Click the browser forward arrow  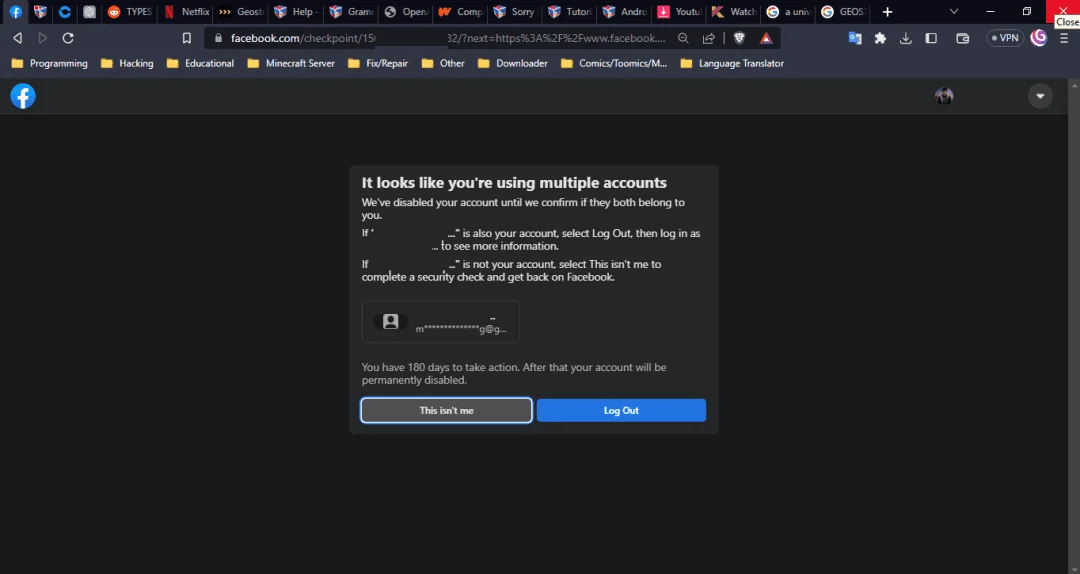click(43, 38)
